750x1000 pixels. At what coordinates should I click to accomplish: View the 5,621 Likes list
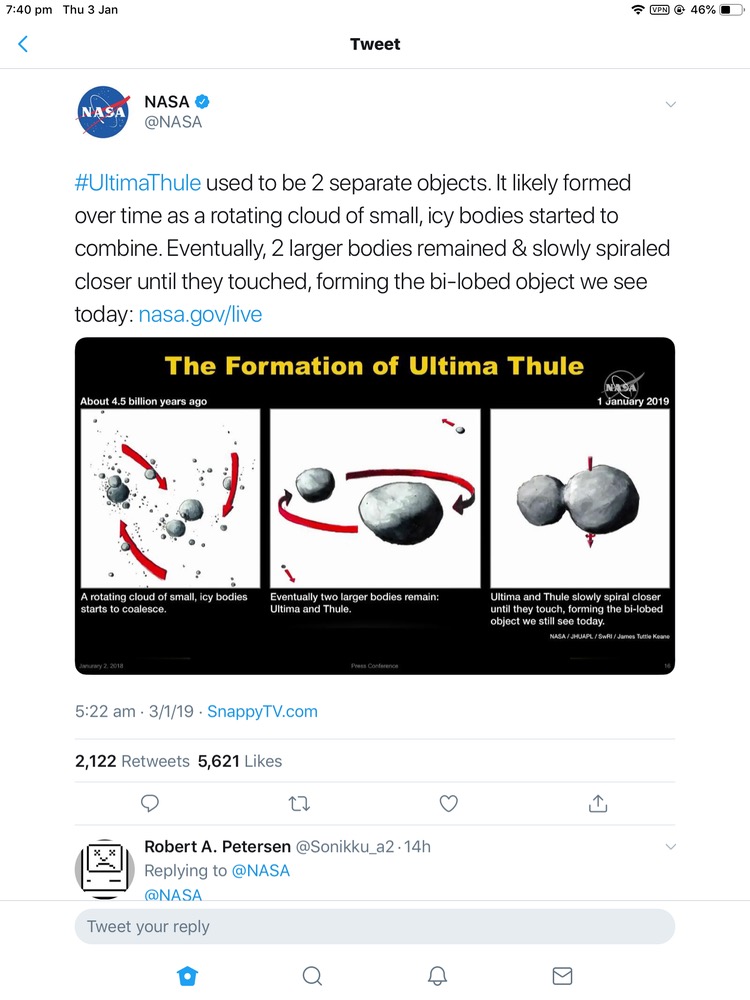click(x=240, y=761)
